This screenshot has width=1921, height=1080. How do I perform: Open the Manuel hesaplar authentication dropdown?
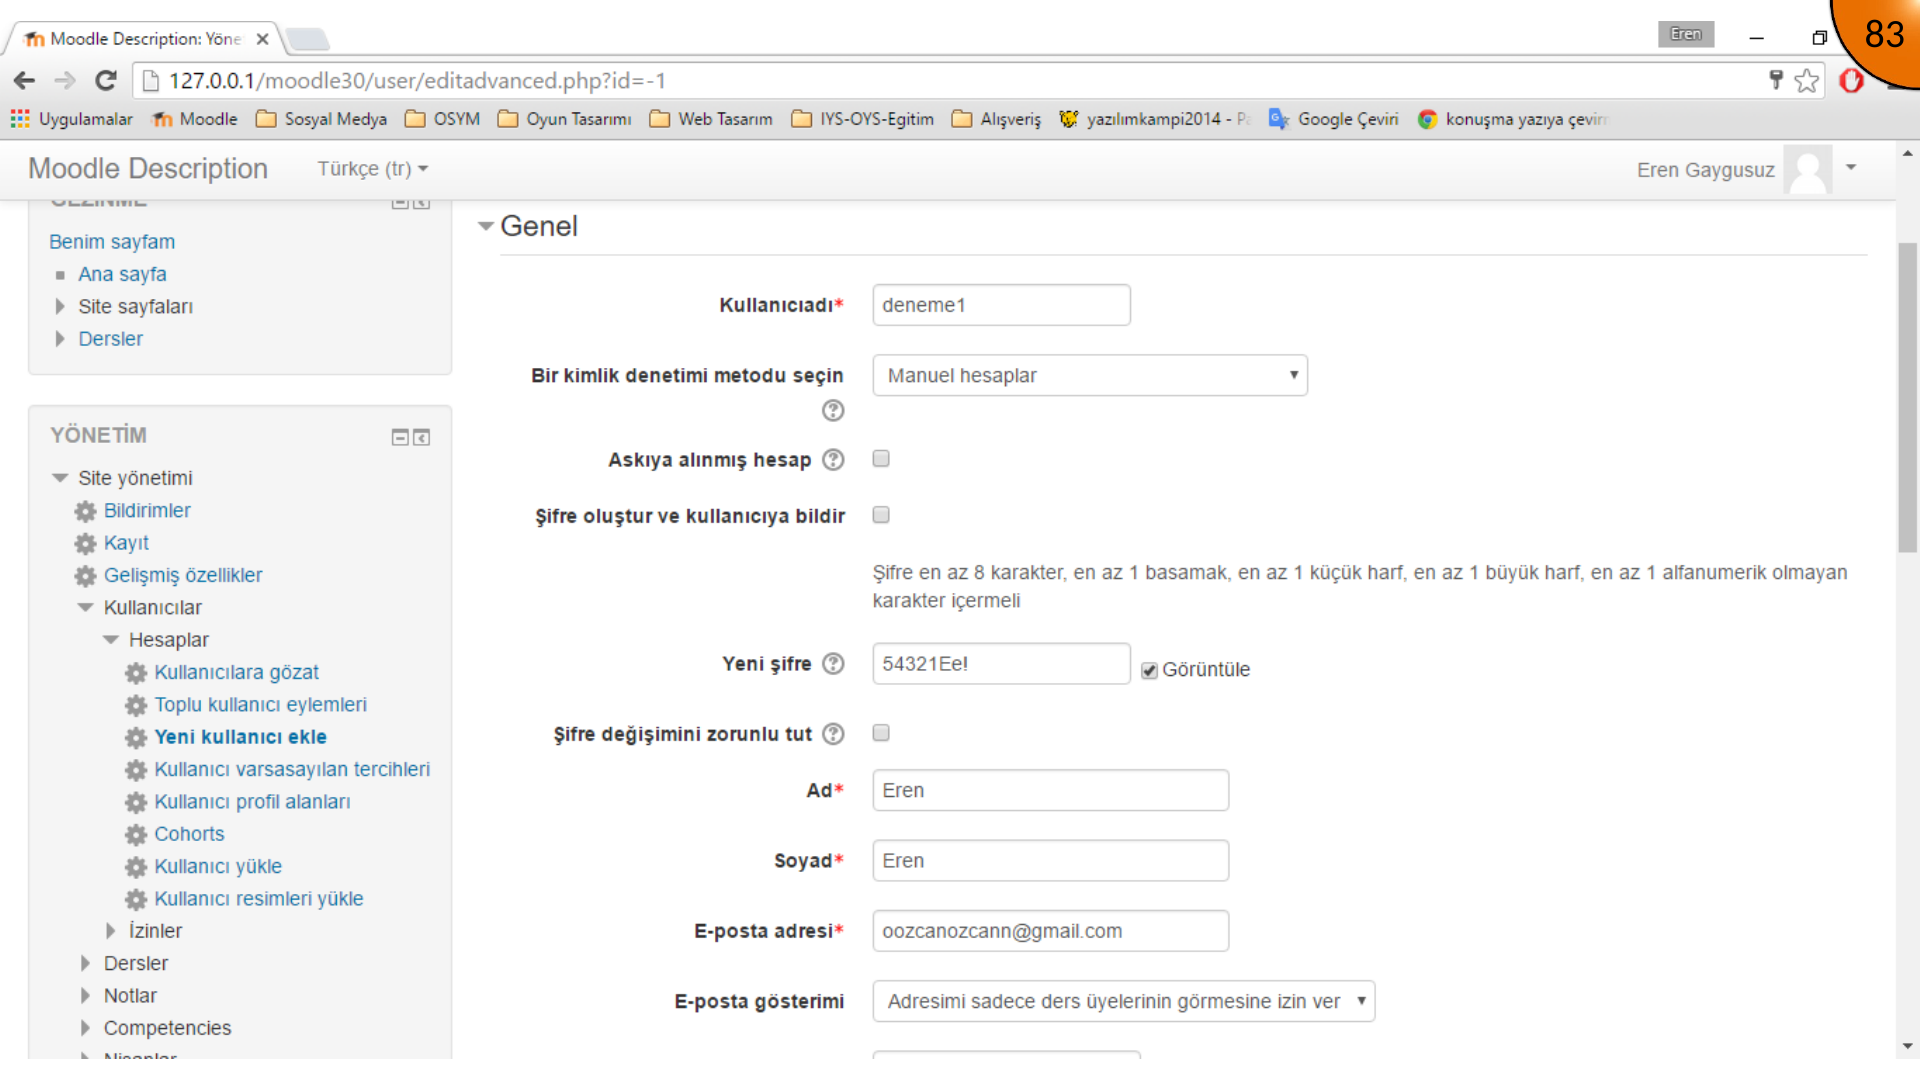click(x=1090, y=376)
